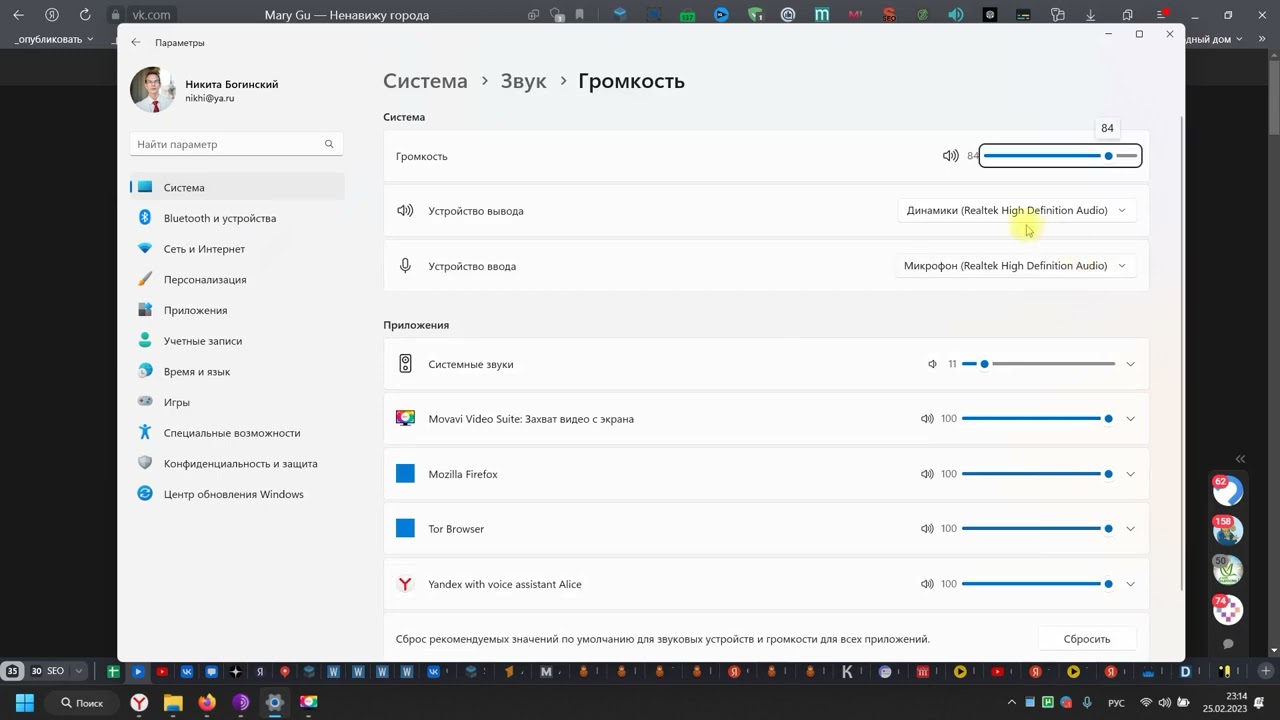Open Игры category
Screen dimensions: 1280x720
tap(237, 402)
